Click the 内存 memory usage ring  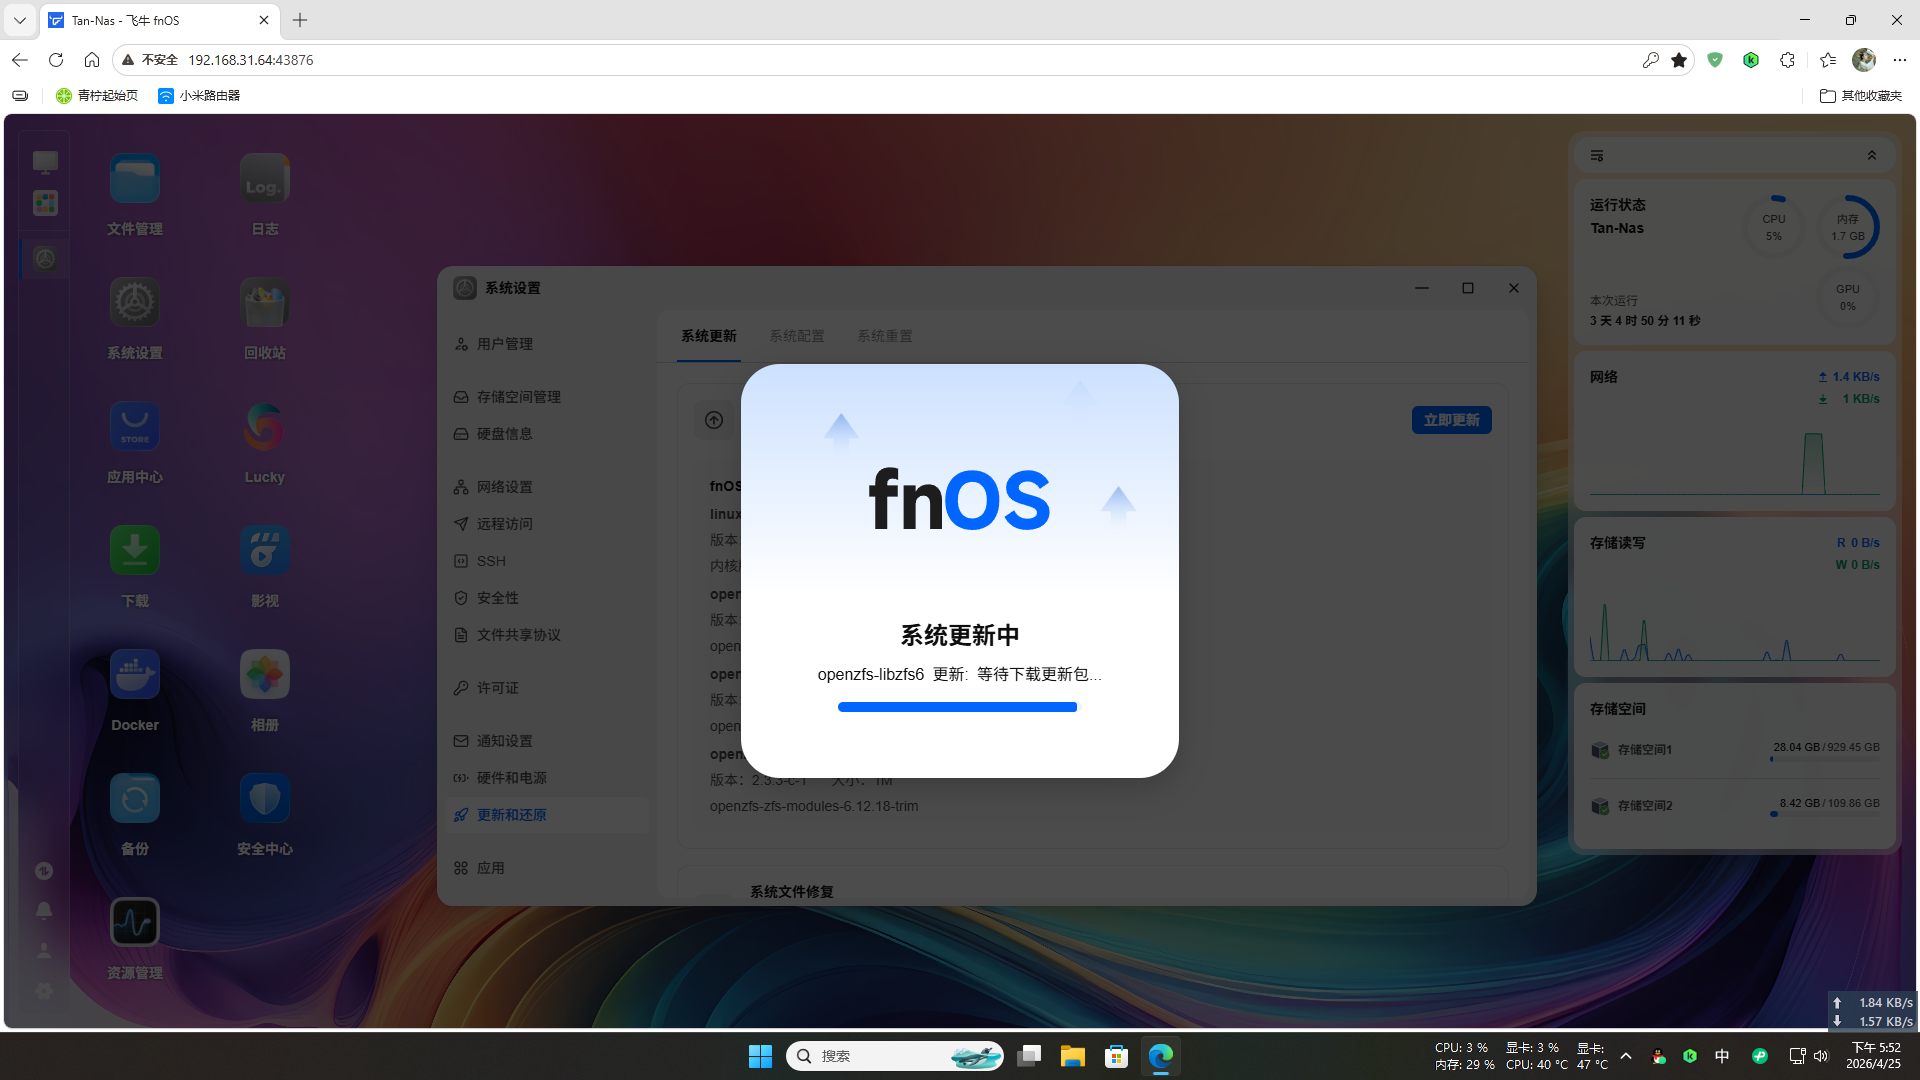[1848, 227]
